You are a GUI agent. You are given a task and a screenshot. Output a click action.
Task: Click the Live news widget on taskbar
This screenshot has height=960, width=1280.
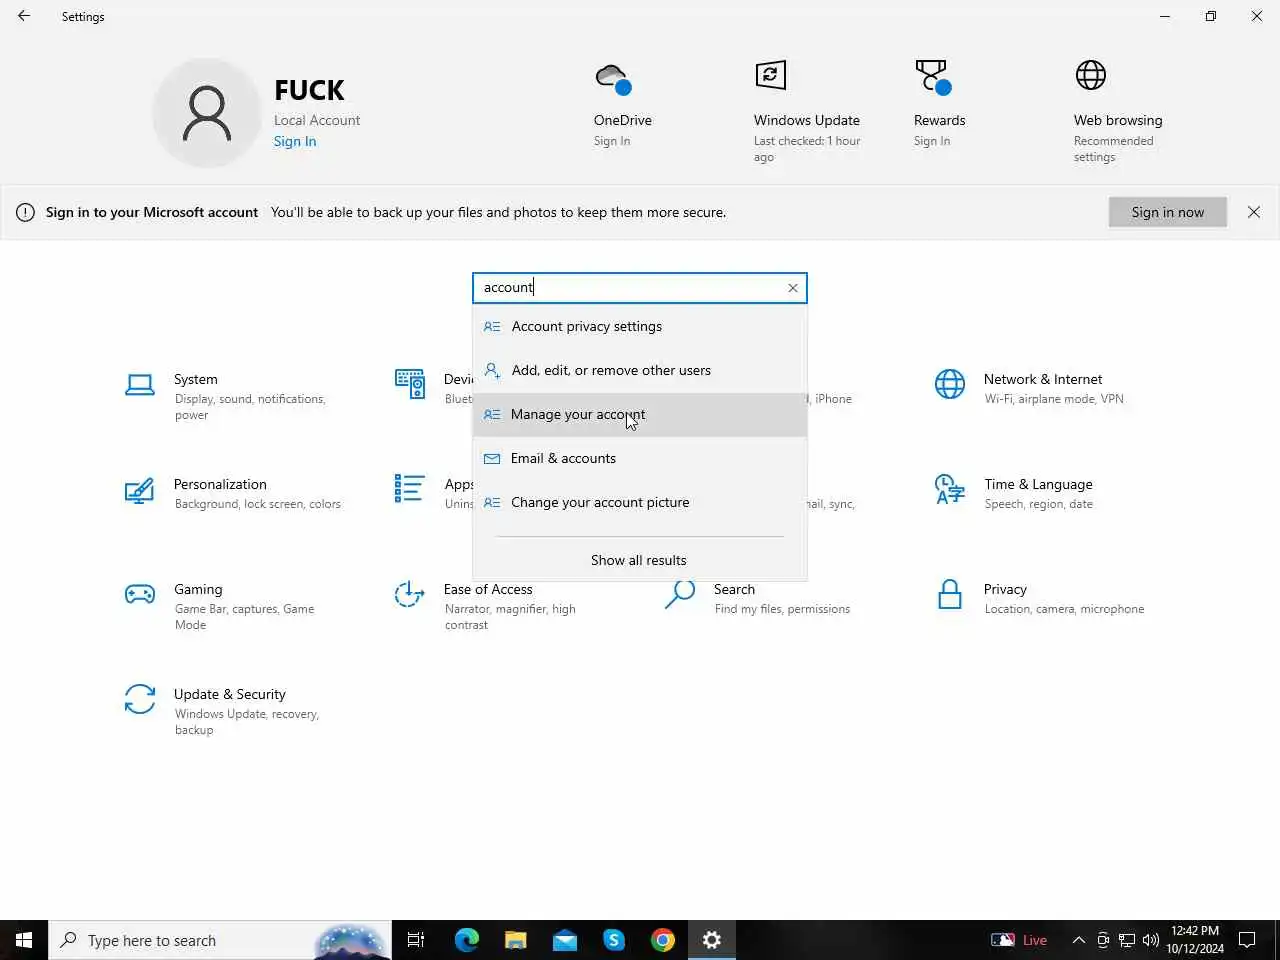[x=1019, y=940]
